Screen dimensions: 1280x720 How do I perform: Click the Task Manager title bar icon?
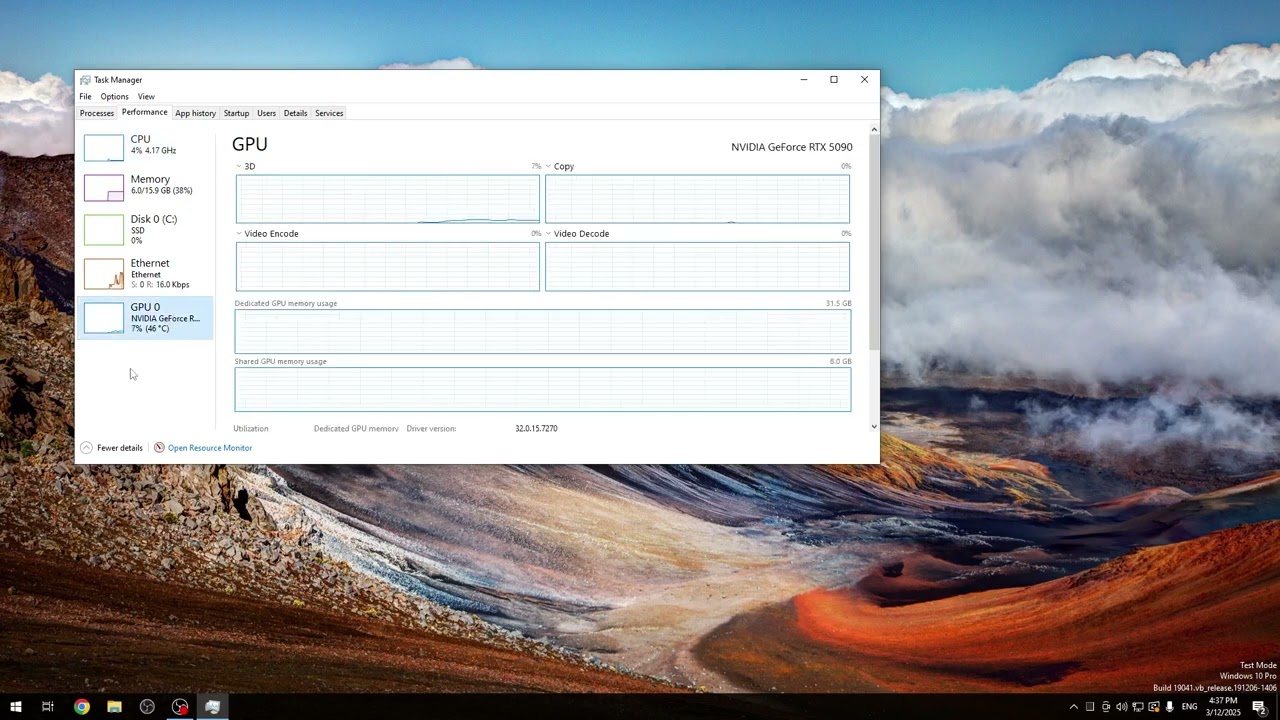tap(85, 80)
